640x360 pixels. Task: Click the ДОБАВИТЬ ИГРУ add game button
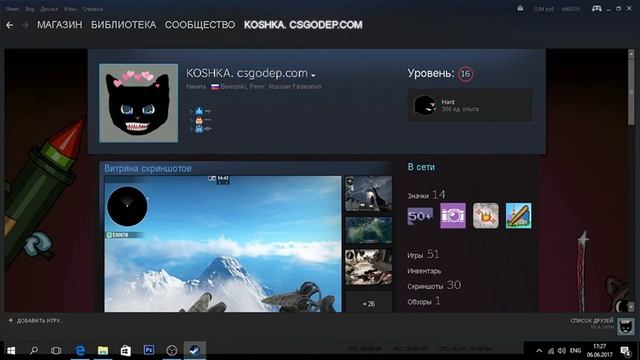[36, 321]
